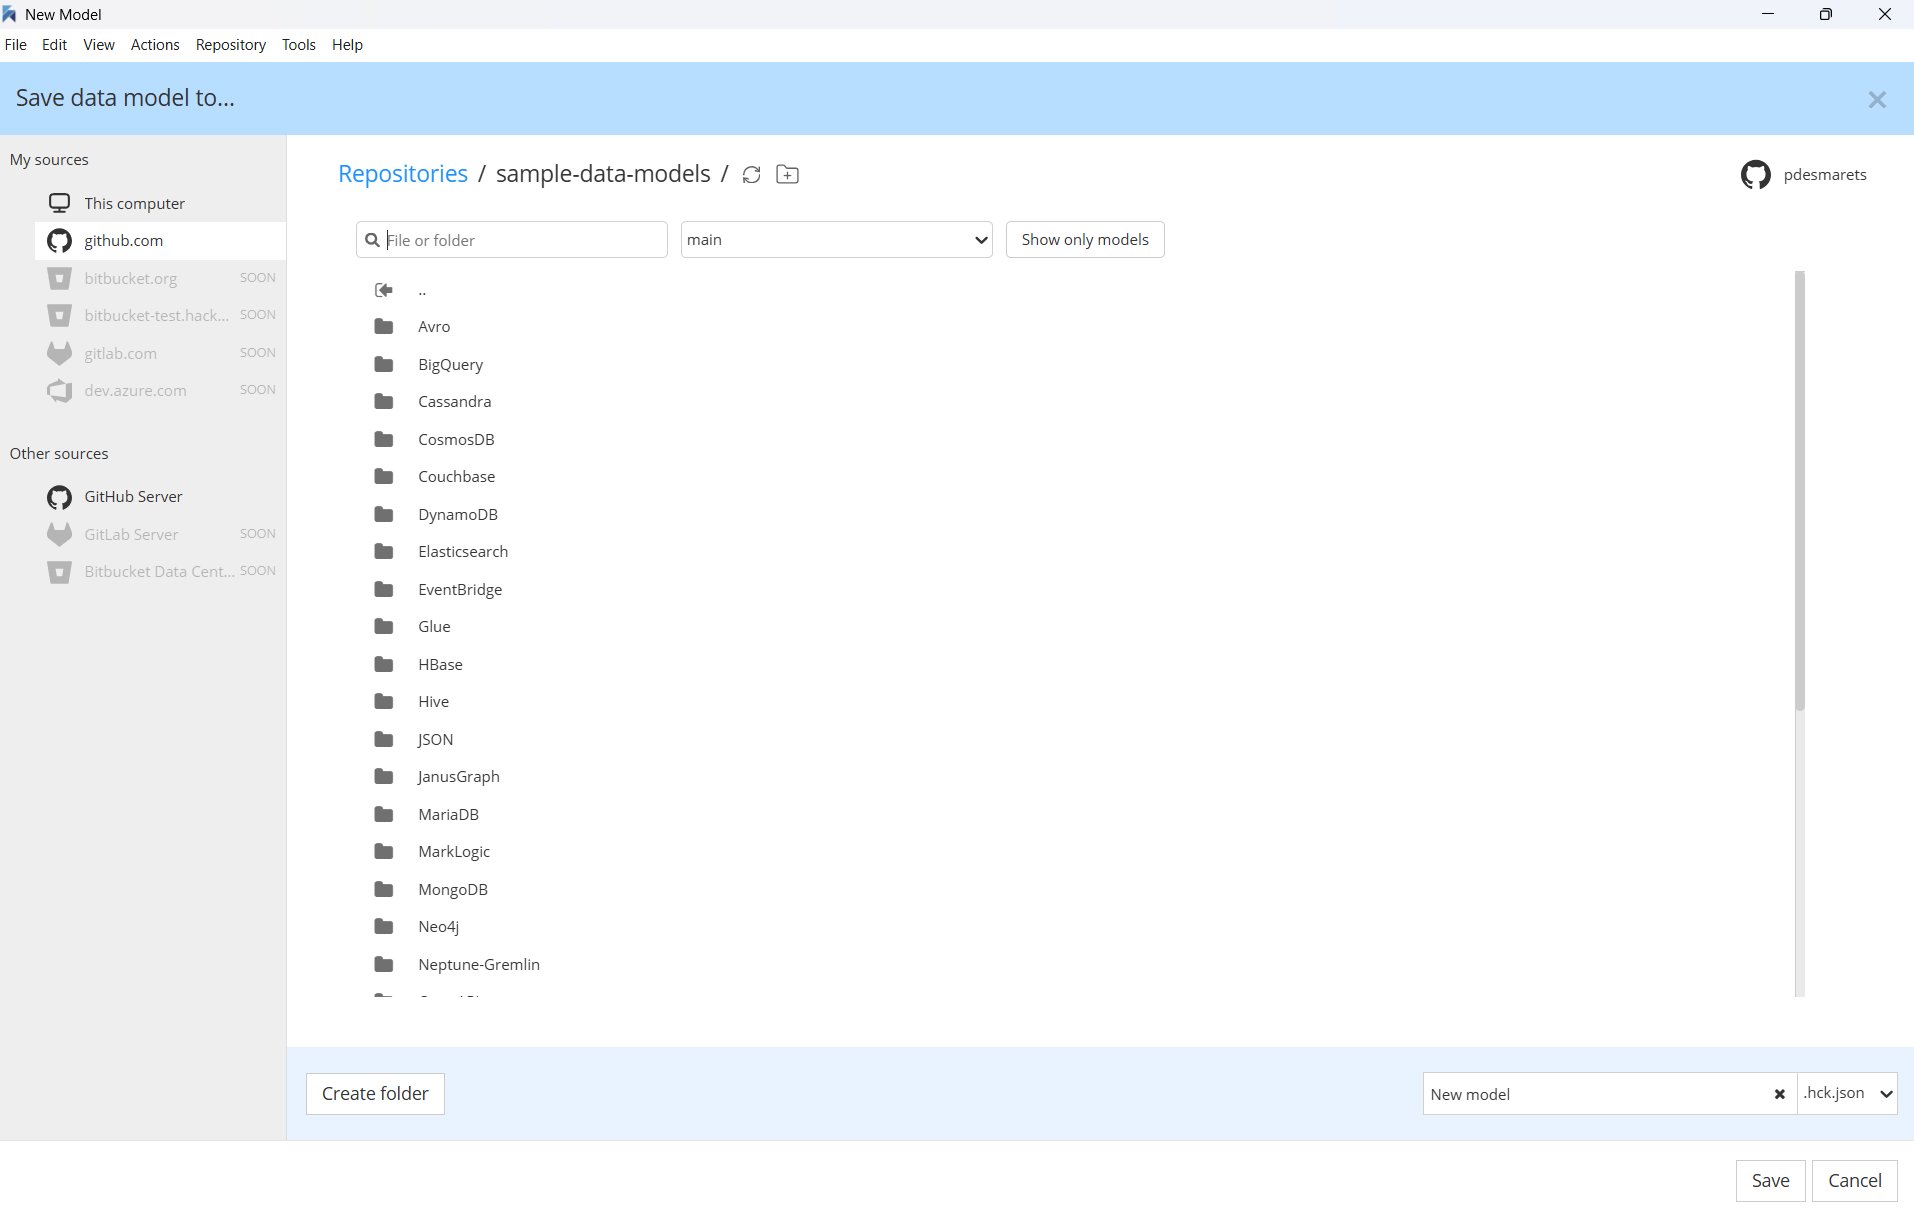Click the Hive folder icon
This screenshot has width=1914, height=1218.
(384, 702)
